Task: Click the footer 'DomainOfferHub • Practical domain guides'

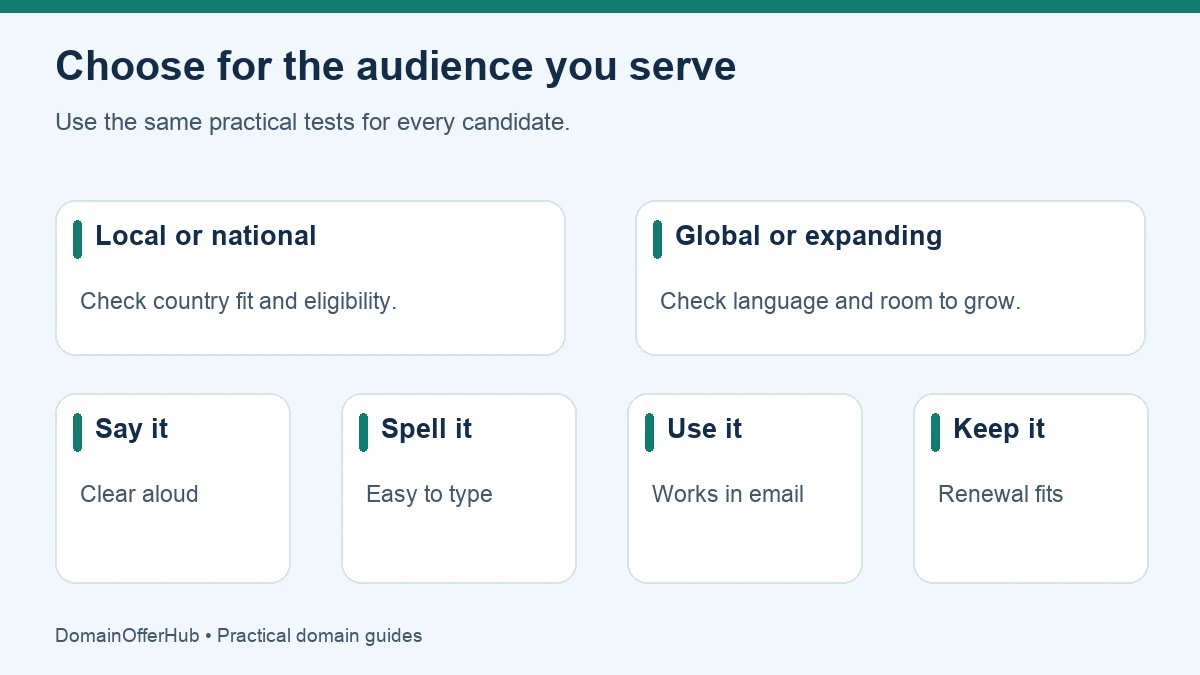Action: (239, 636)
